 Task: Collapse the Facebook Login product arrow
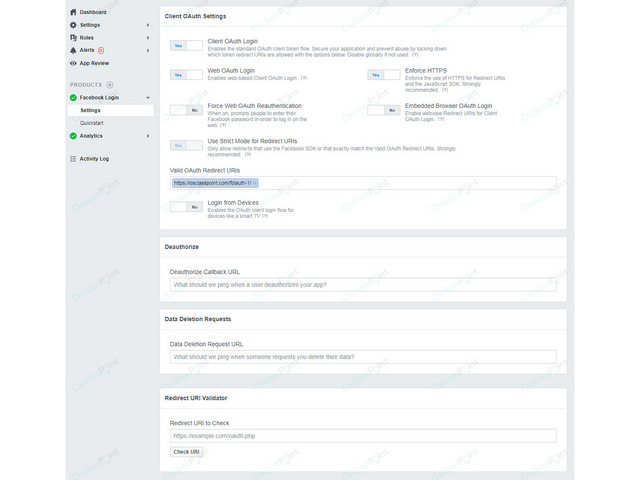pyautogui.click(x=148, y=98)
